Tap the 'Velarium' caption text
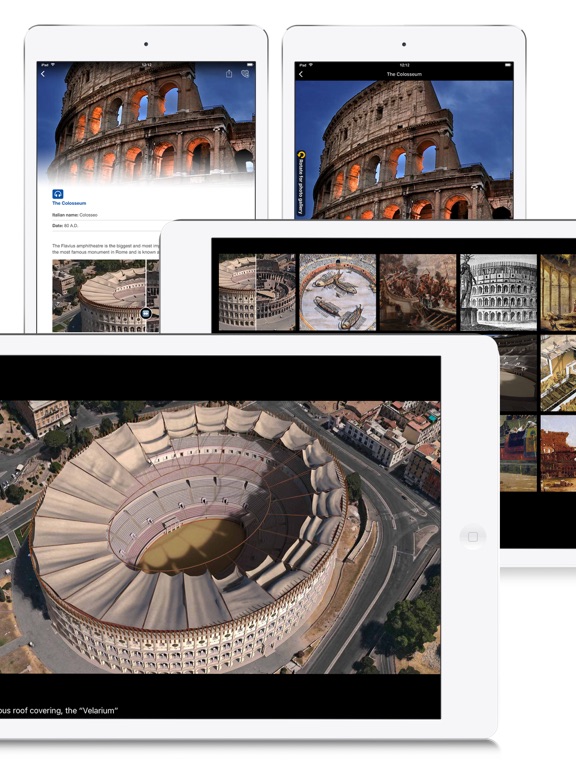Screen dimensions: 576x768 tap(59, 710)
